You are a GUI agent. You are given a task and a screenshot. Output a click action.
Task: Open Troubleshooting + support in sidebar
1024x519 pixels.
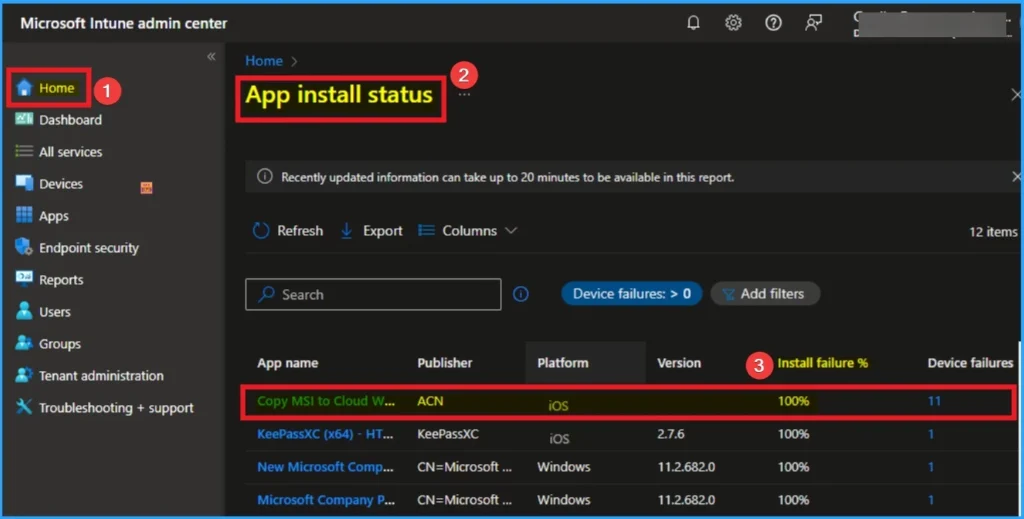click(x=116, y=408)
